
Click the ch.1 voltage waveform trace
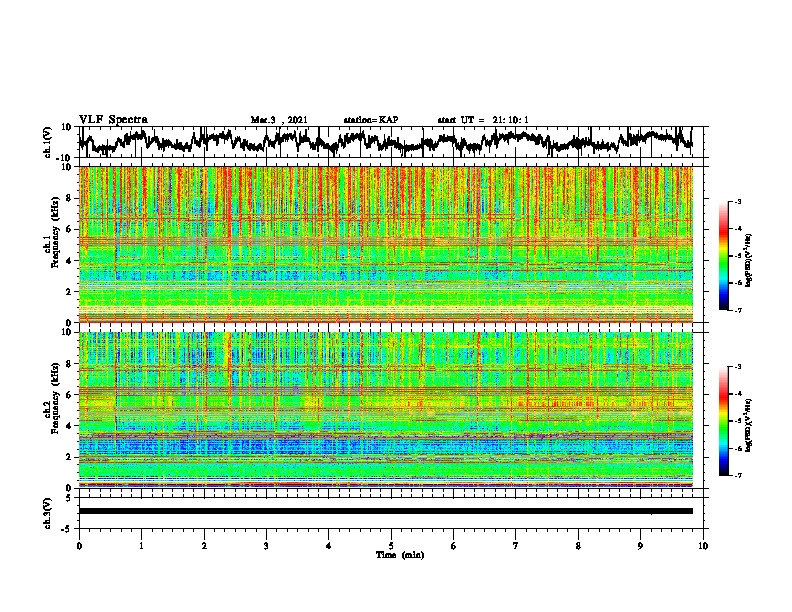[385, 142]
